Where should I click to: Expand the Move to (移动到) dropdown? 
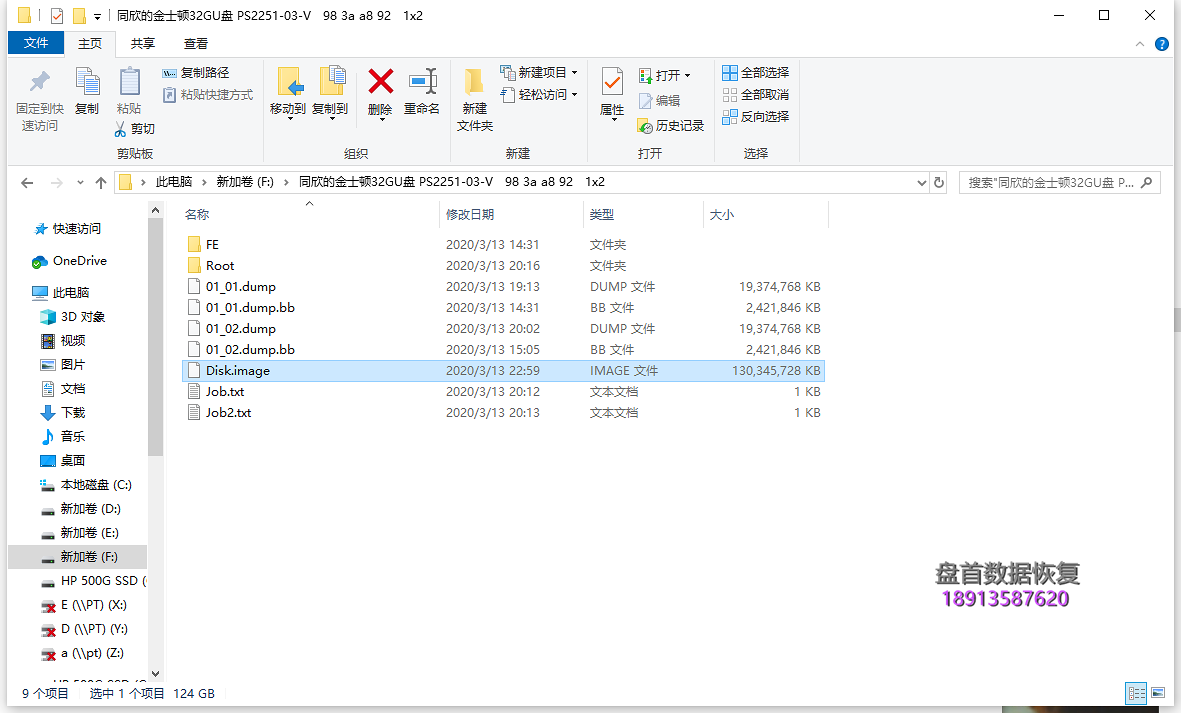point(289,119)
